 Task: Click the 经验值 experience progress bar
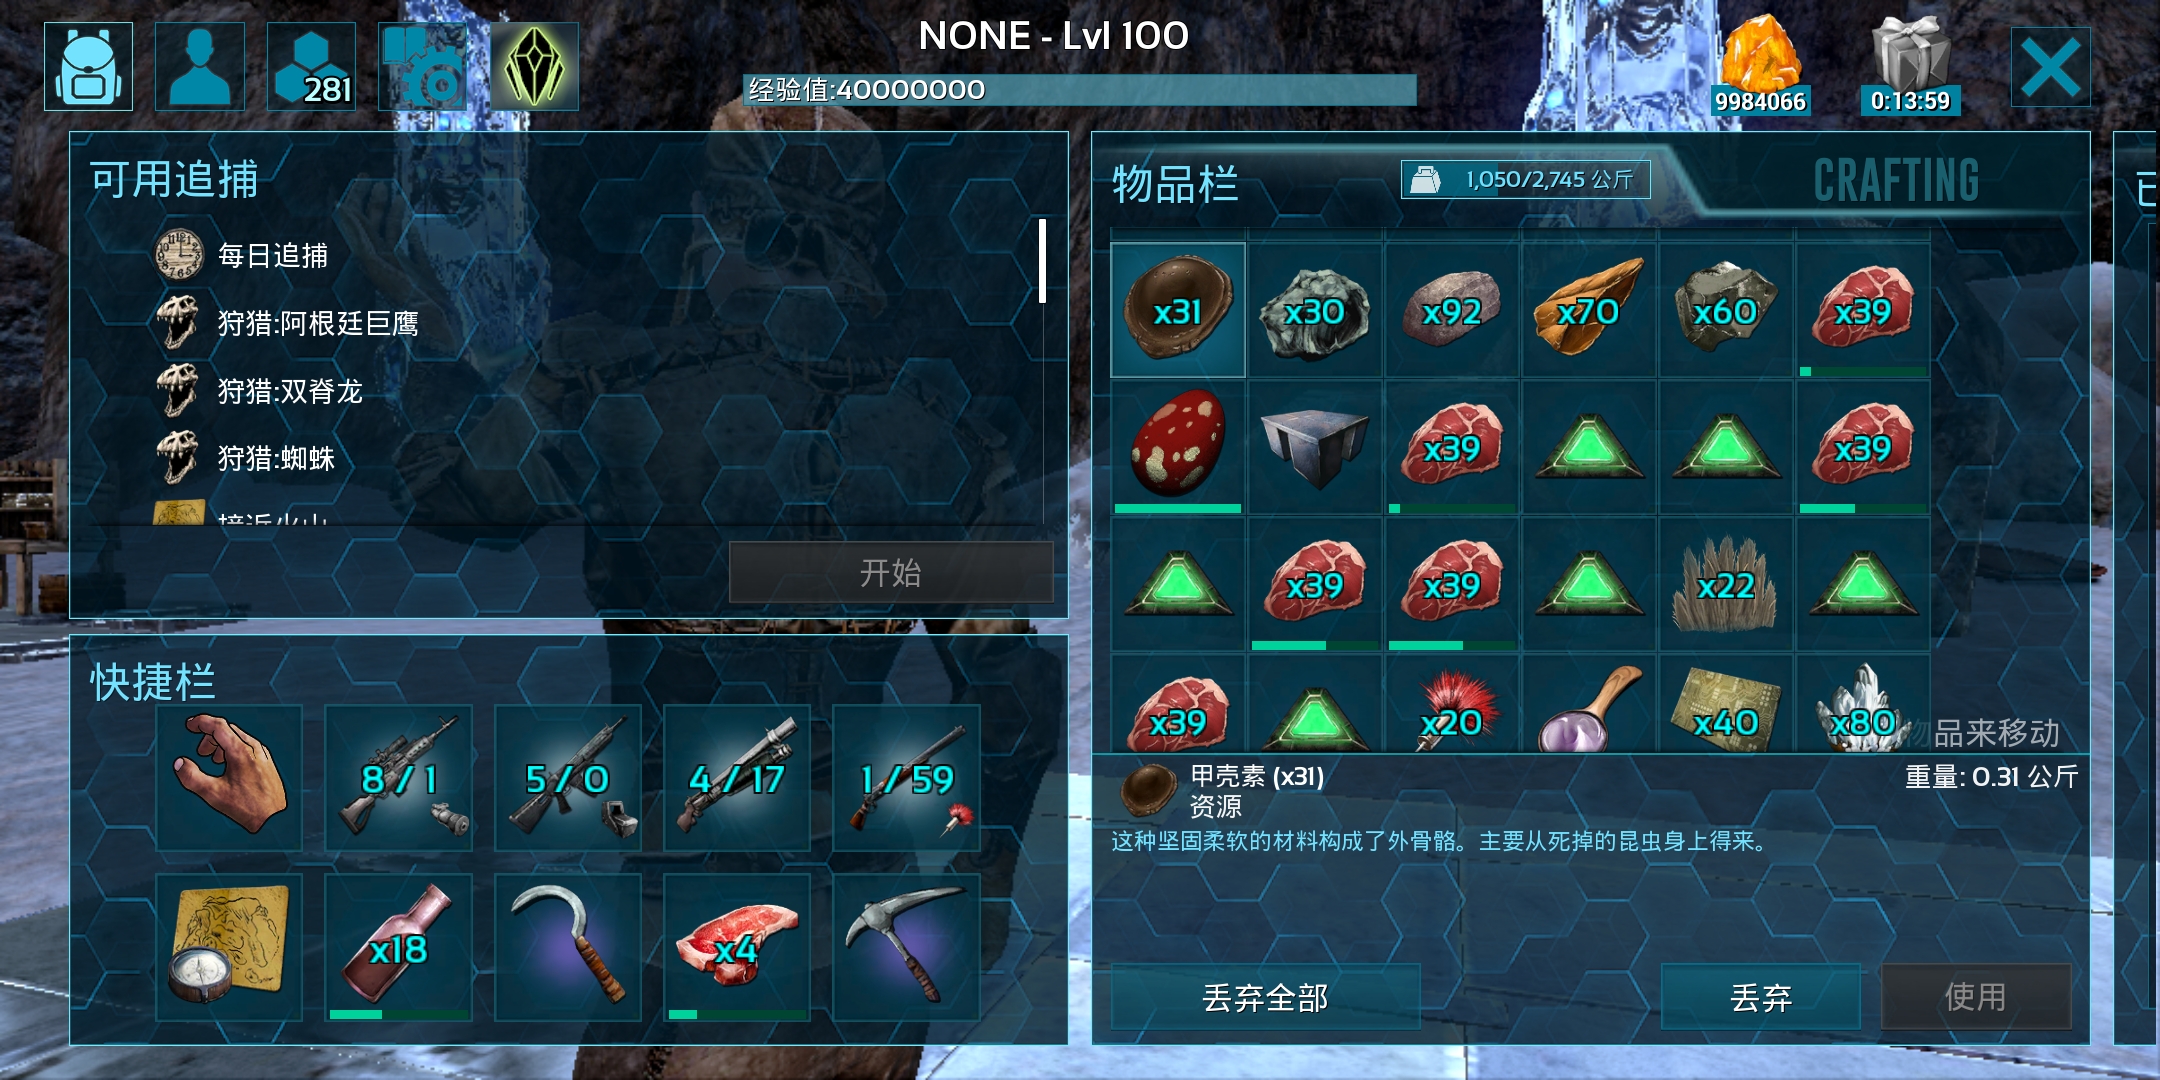tap(1080, 90)
